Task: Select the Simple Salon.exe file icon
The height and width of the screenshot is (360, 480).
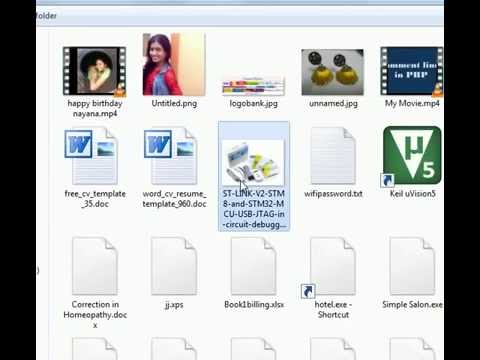Action: coord(412,266)
